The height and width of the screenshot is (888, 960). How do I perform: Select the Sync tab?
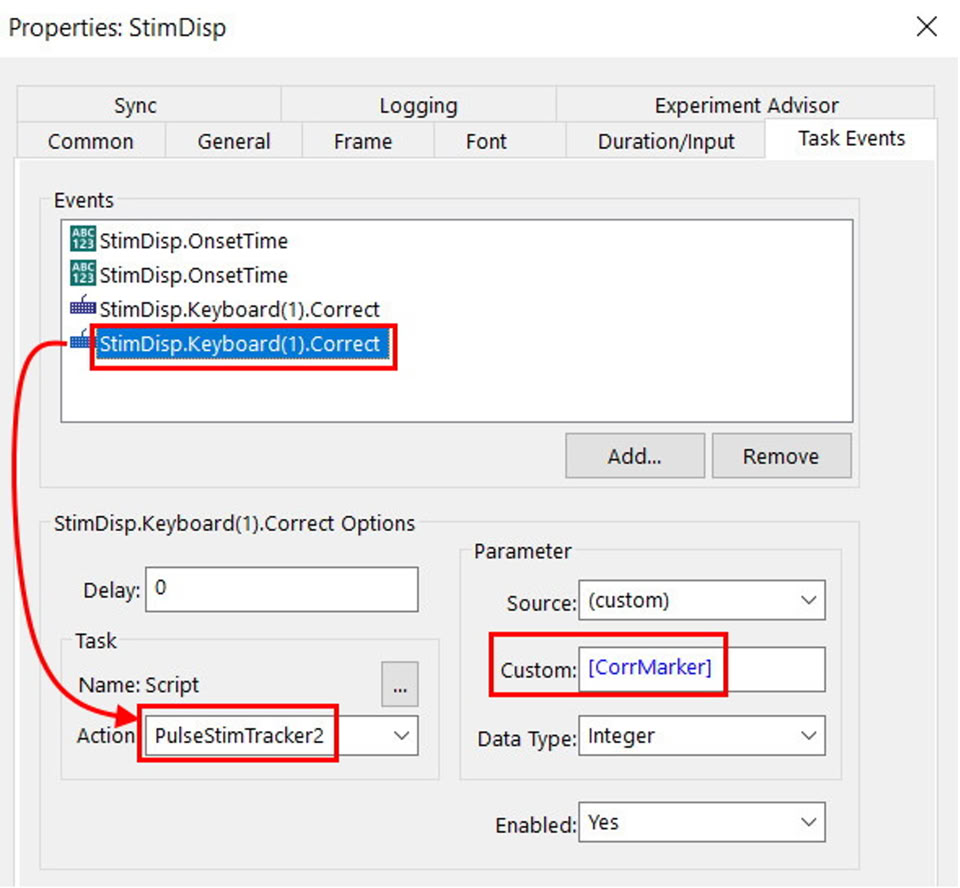135,105
